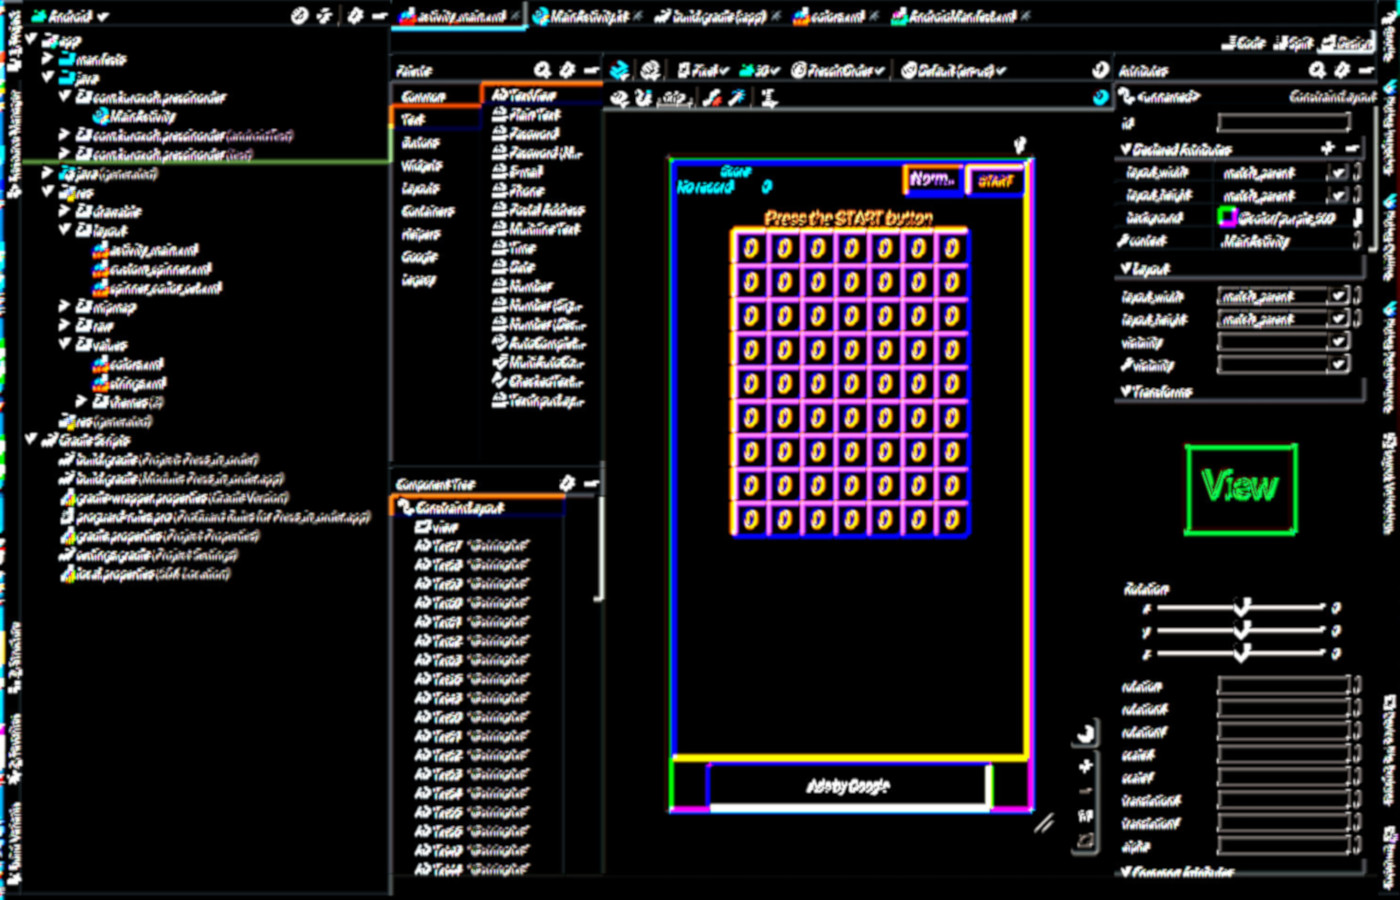
Task: Click the Clear Constraints icon in toolbar
Action: [x=712, y=98]
